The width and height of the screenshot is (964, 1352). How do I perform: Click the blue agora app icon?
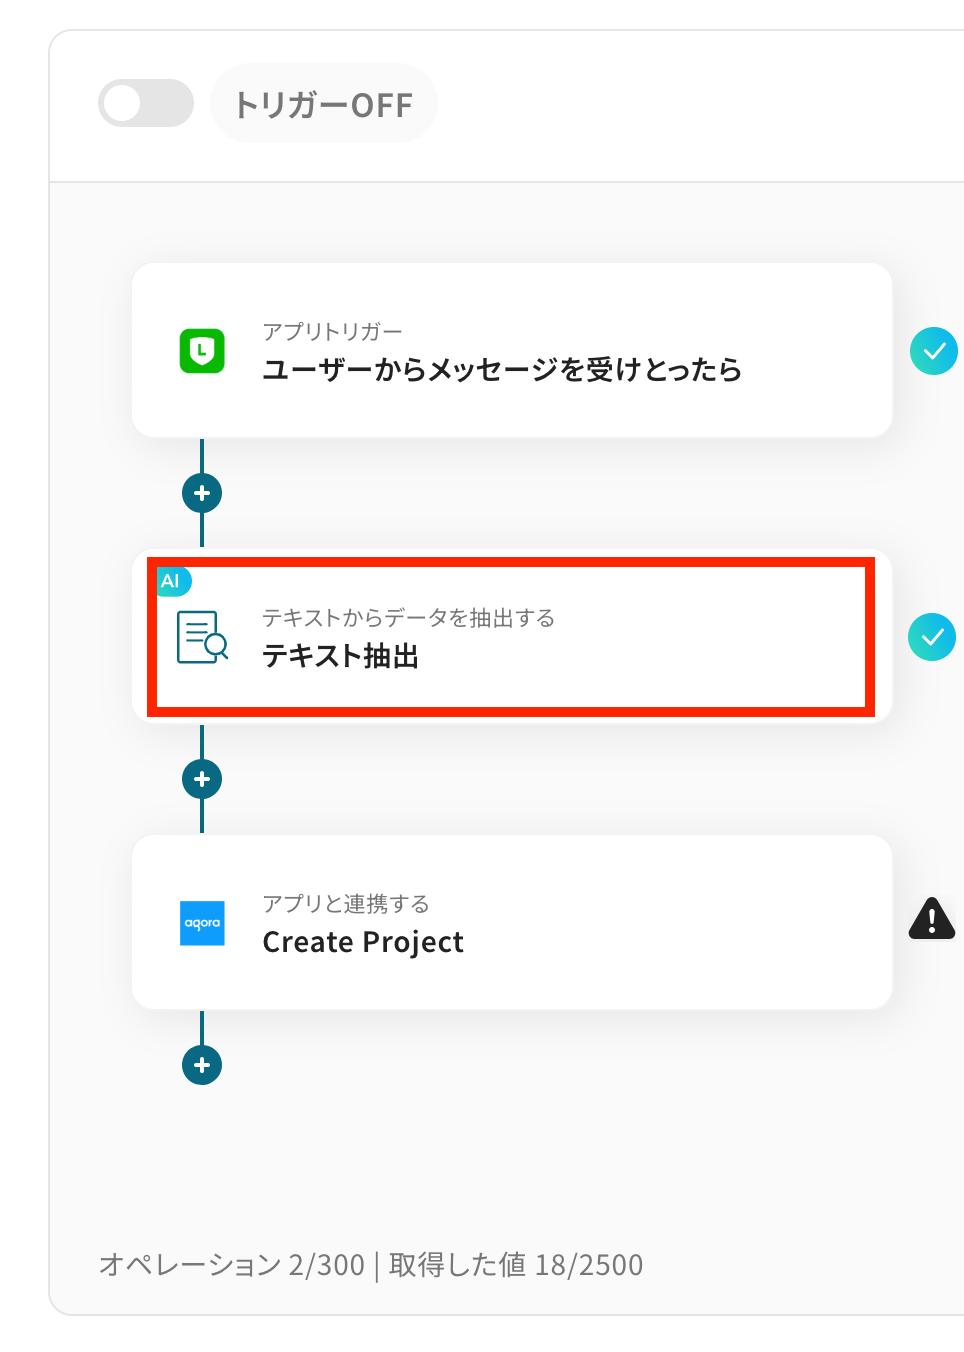click(202, 923)
